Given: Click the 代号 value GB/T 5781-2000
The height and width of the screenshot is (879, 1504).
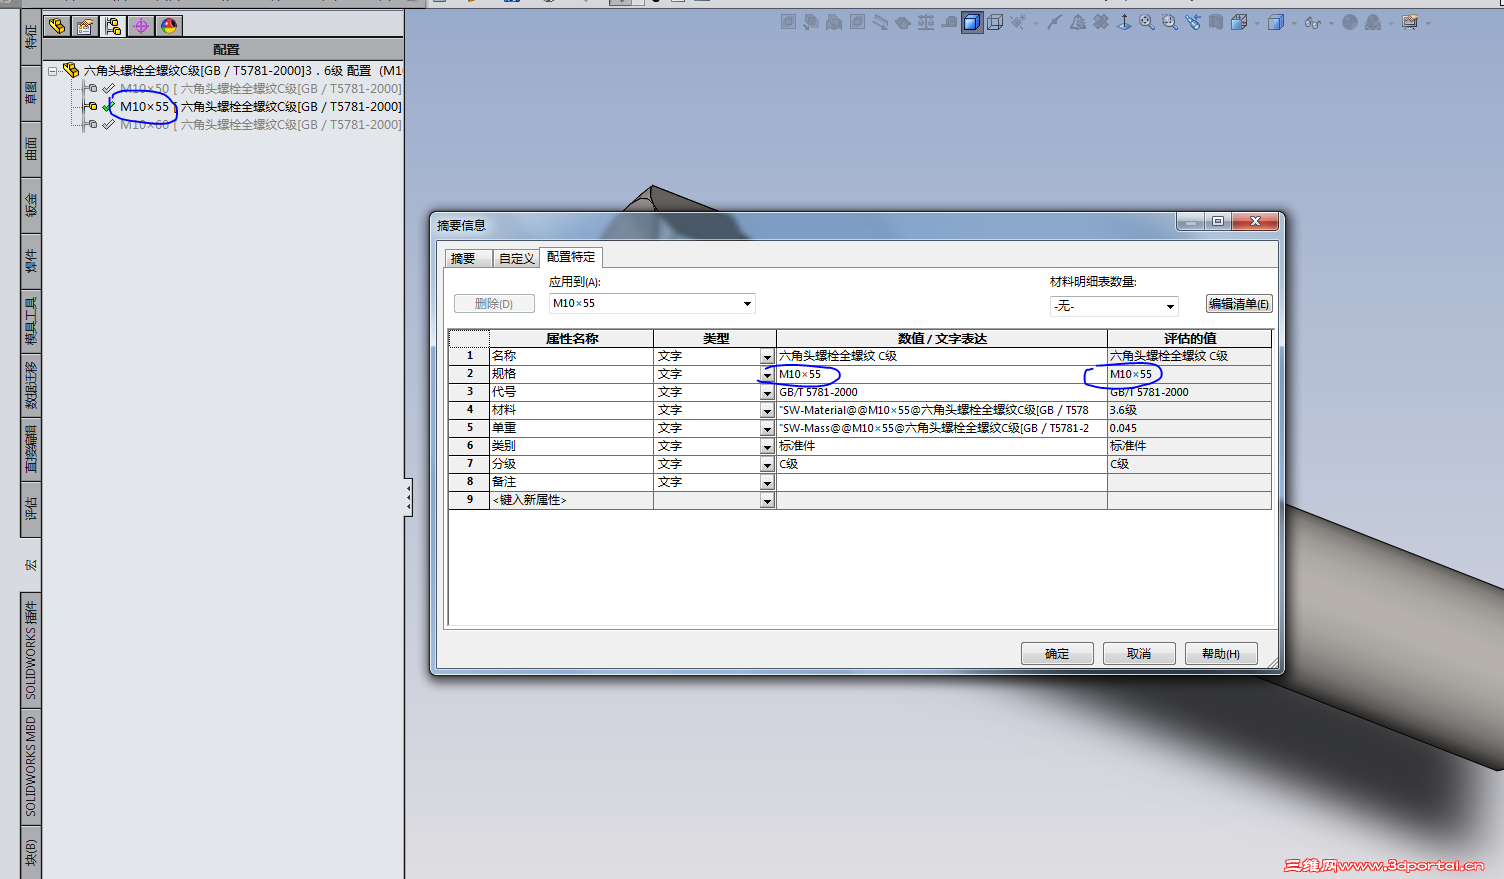Looking at the screenshot, I should coord(942,392).
